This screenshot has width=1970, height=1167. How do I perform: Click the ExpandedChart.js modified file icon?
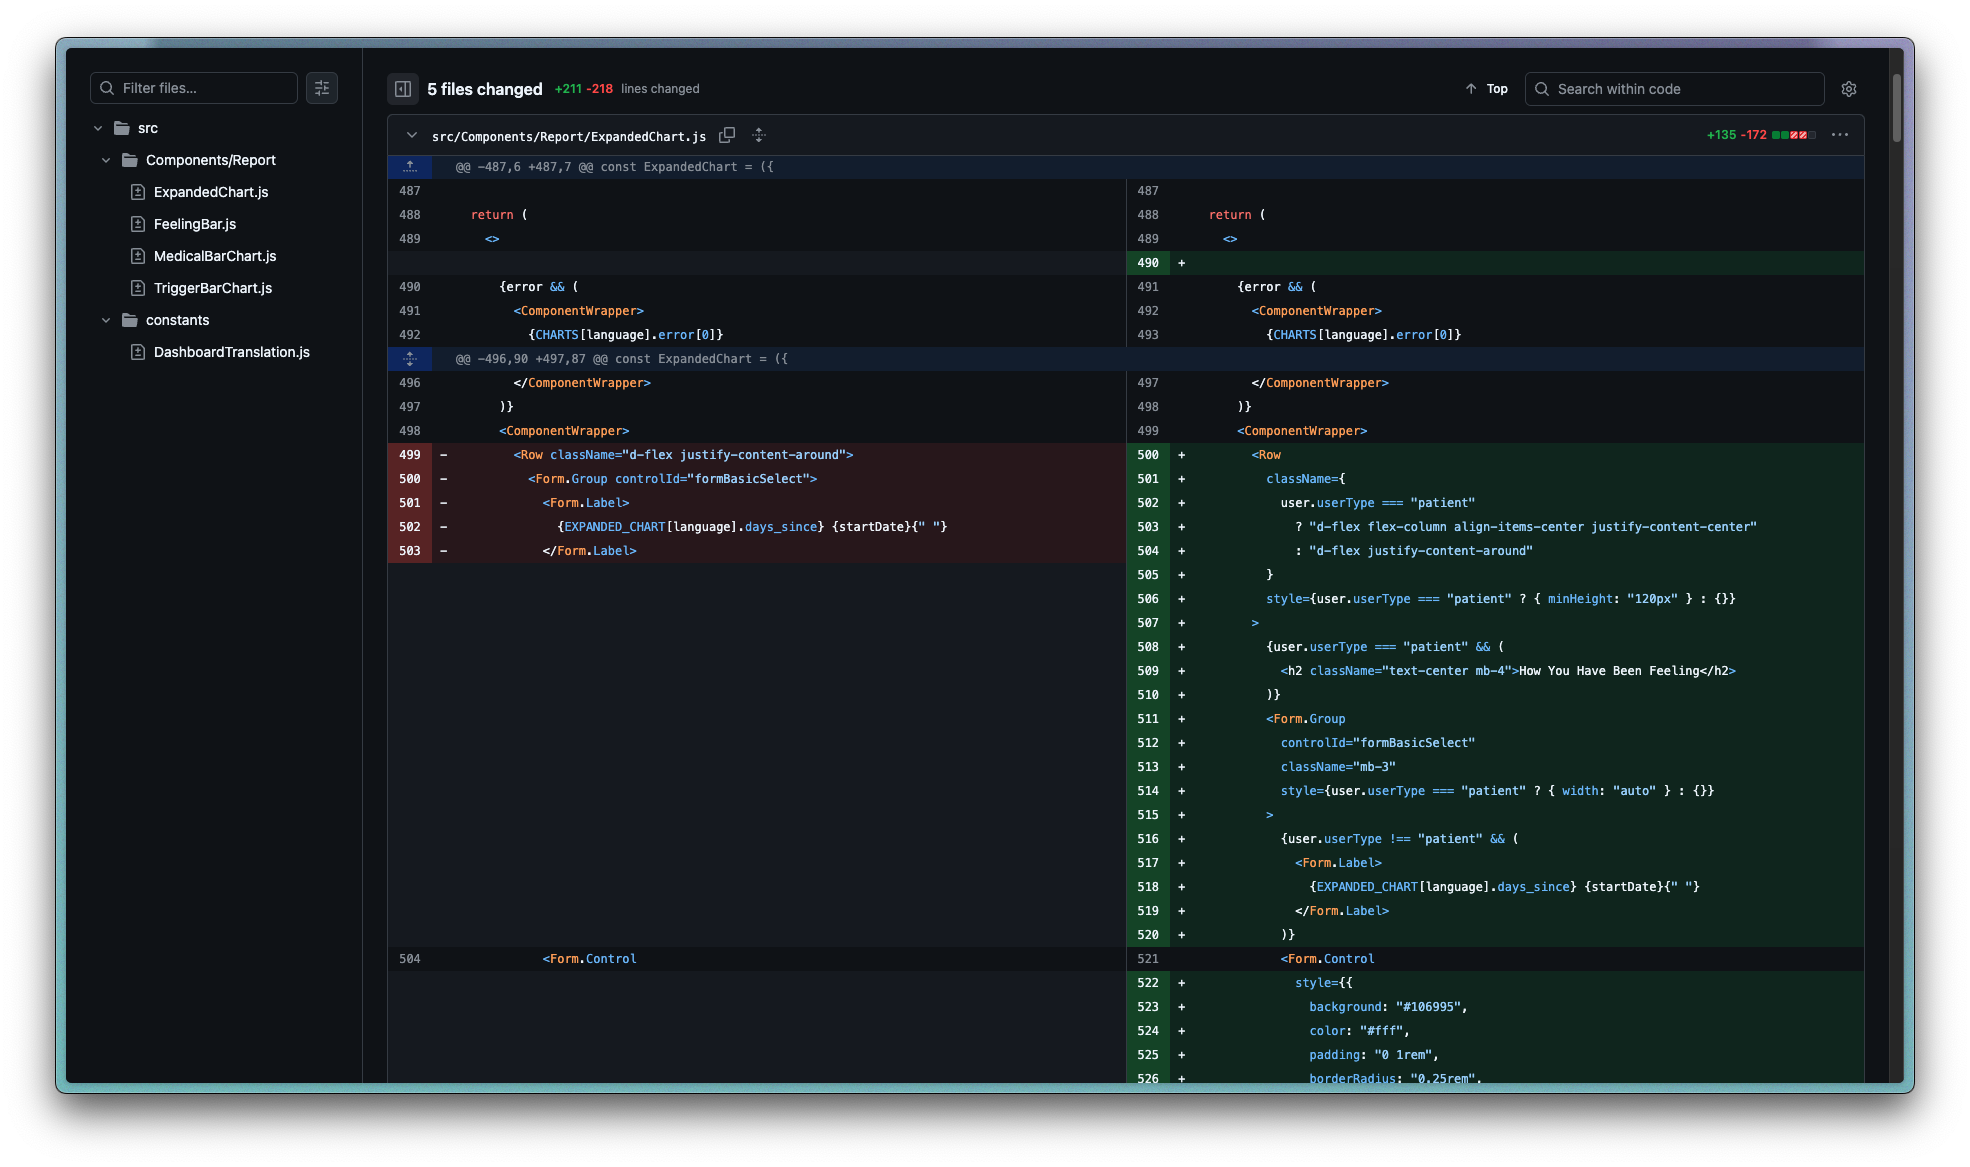(138, 192)
